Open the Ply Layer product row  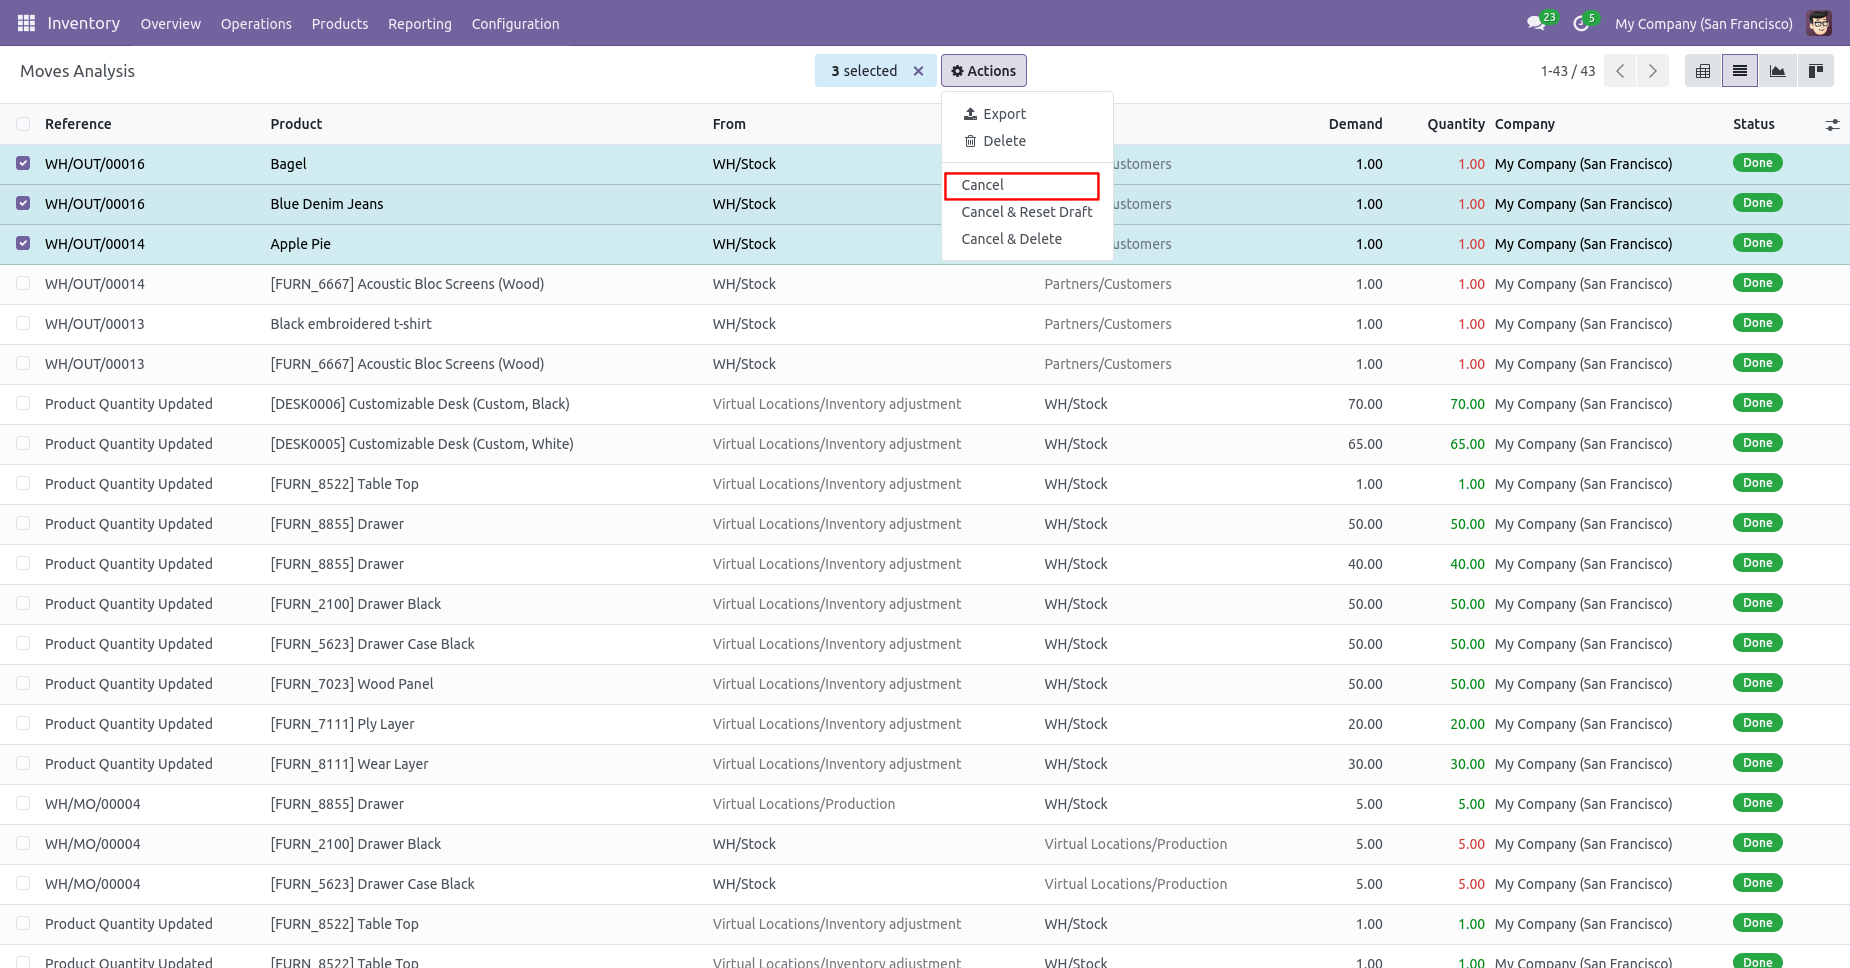tap(925, 724)
